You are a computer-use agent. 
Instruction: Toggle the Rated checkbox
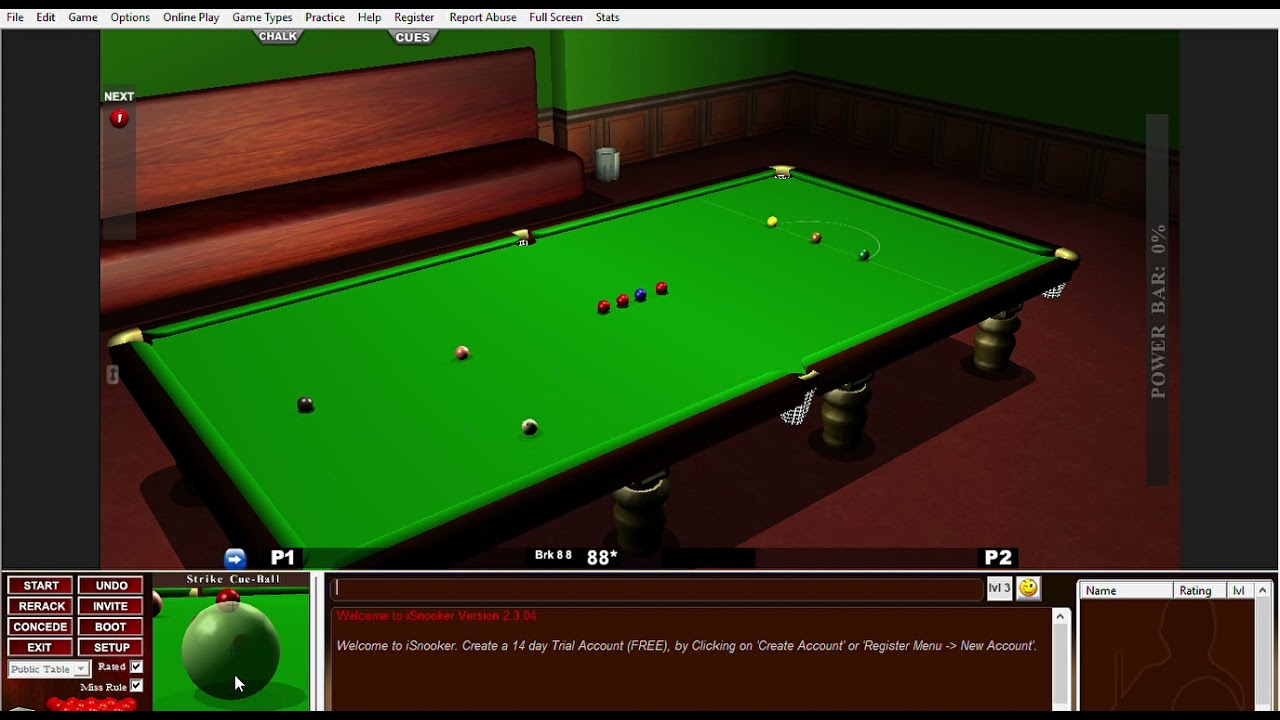136,667
